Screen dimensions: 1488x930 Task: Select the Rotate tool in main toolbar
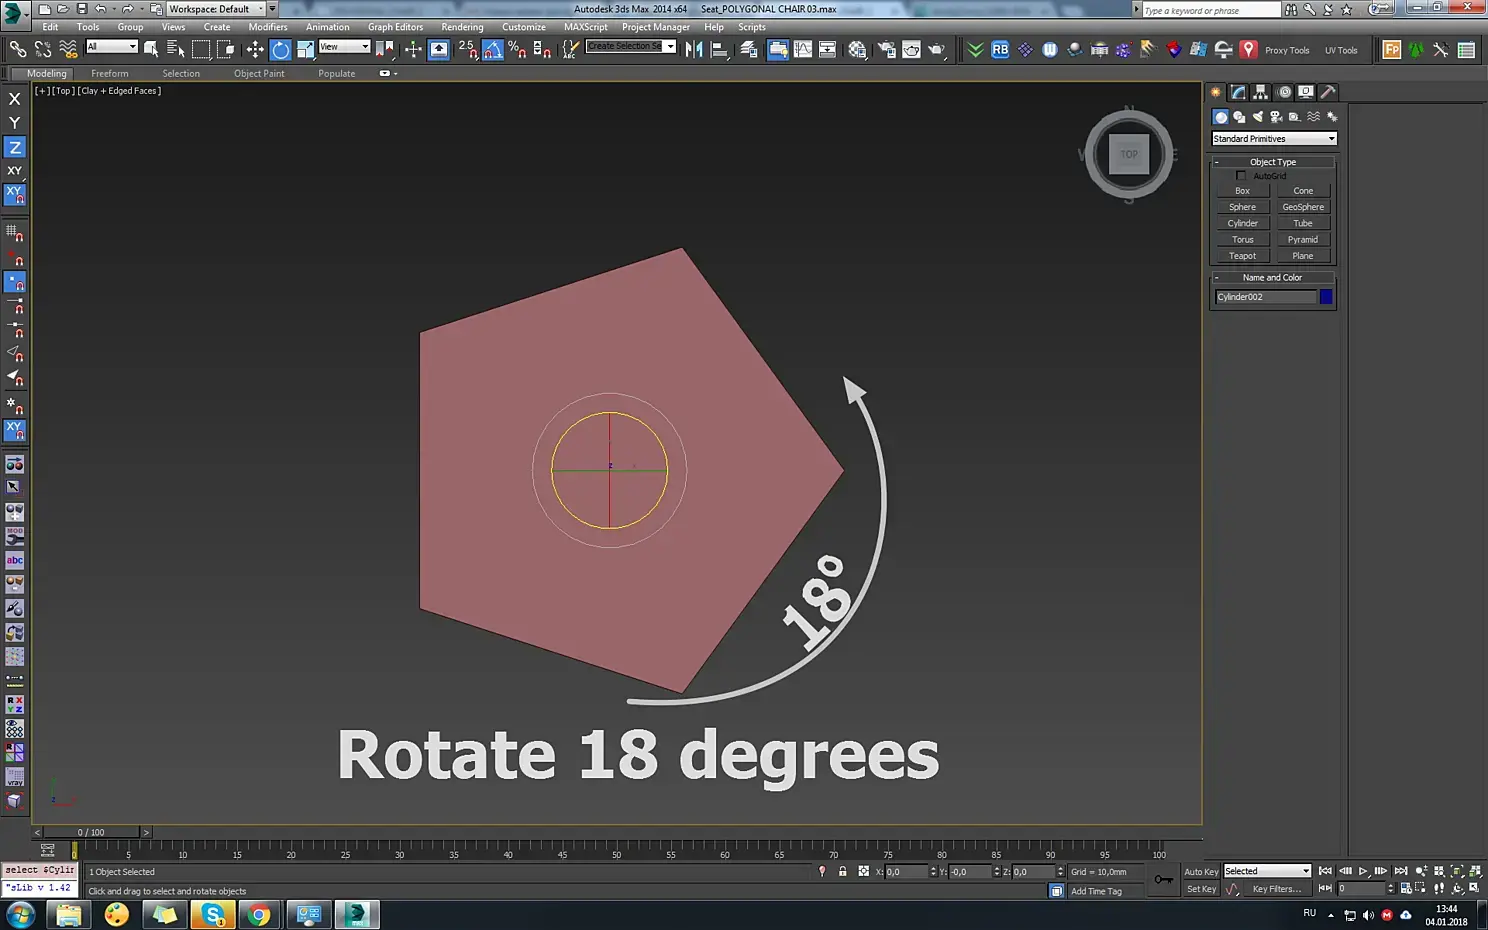tap(281, 50)
